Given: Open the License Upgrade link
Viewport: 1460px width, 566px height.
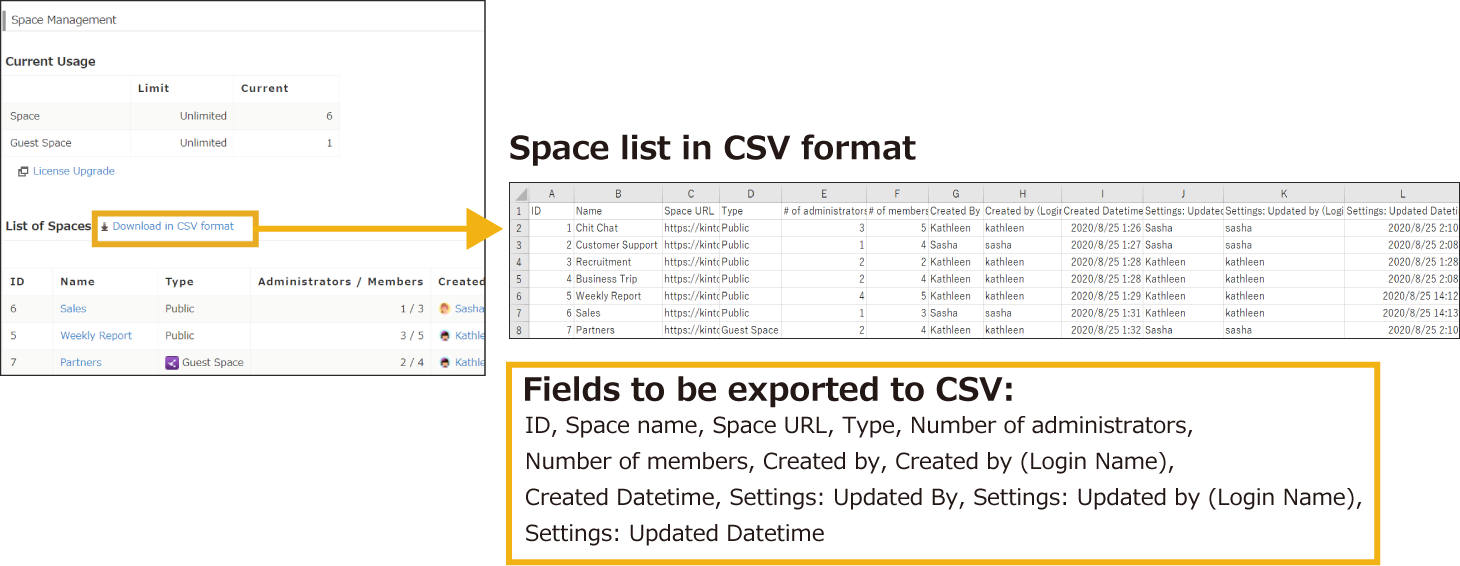Looking at the screenshot, I should (73, 171).
